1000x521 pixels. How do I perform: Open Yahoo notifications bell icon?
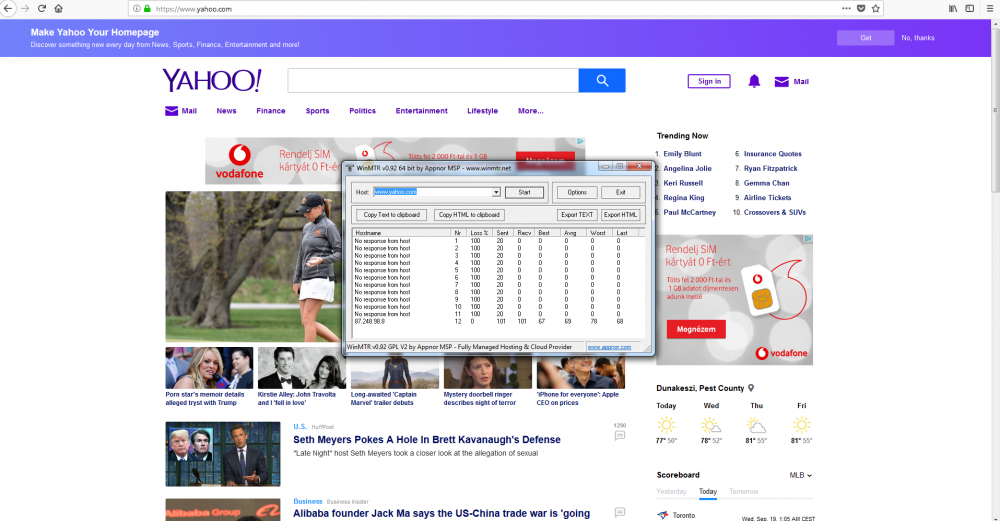pyautogui.click(x=754, y=81)
